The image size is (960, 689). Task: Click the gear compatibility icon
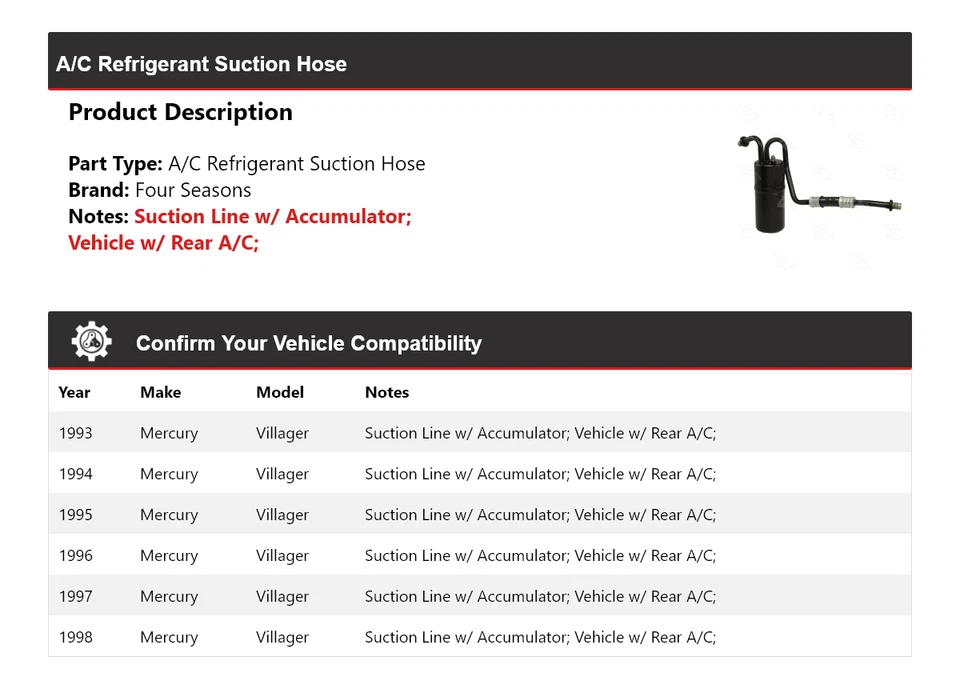[x=91, y=342]
